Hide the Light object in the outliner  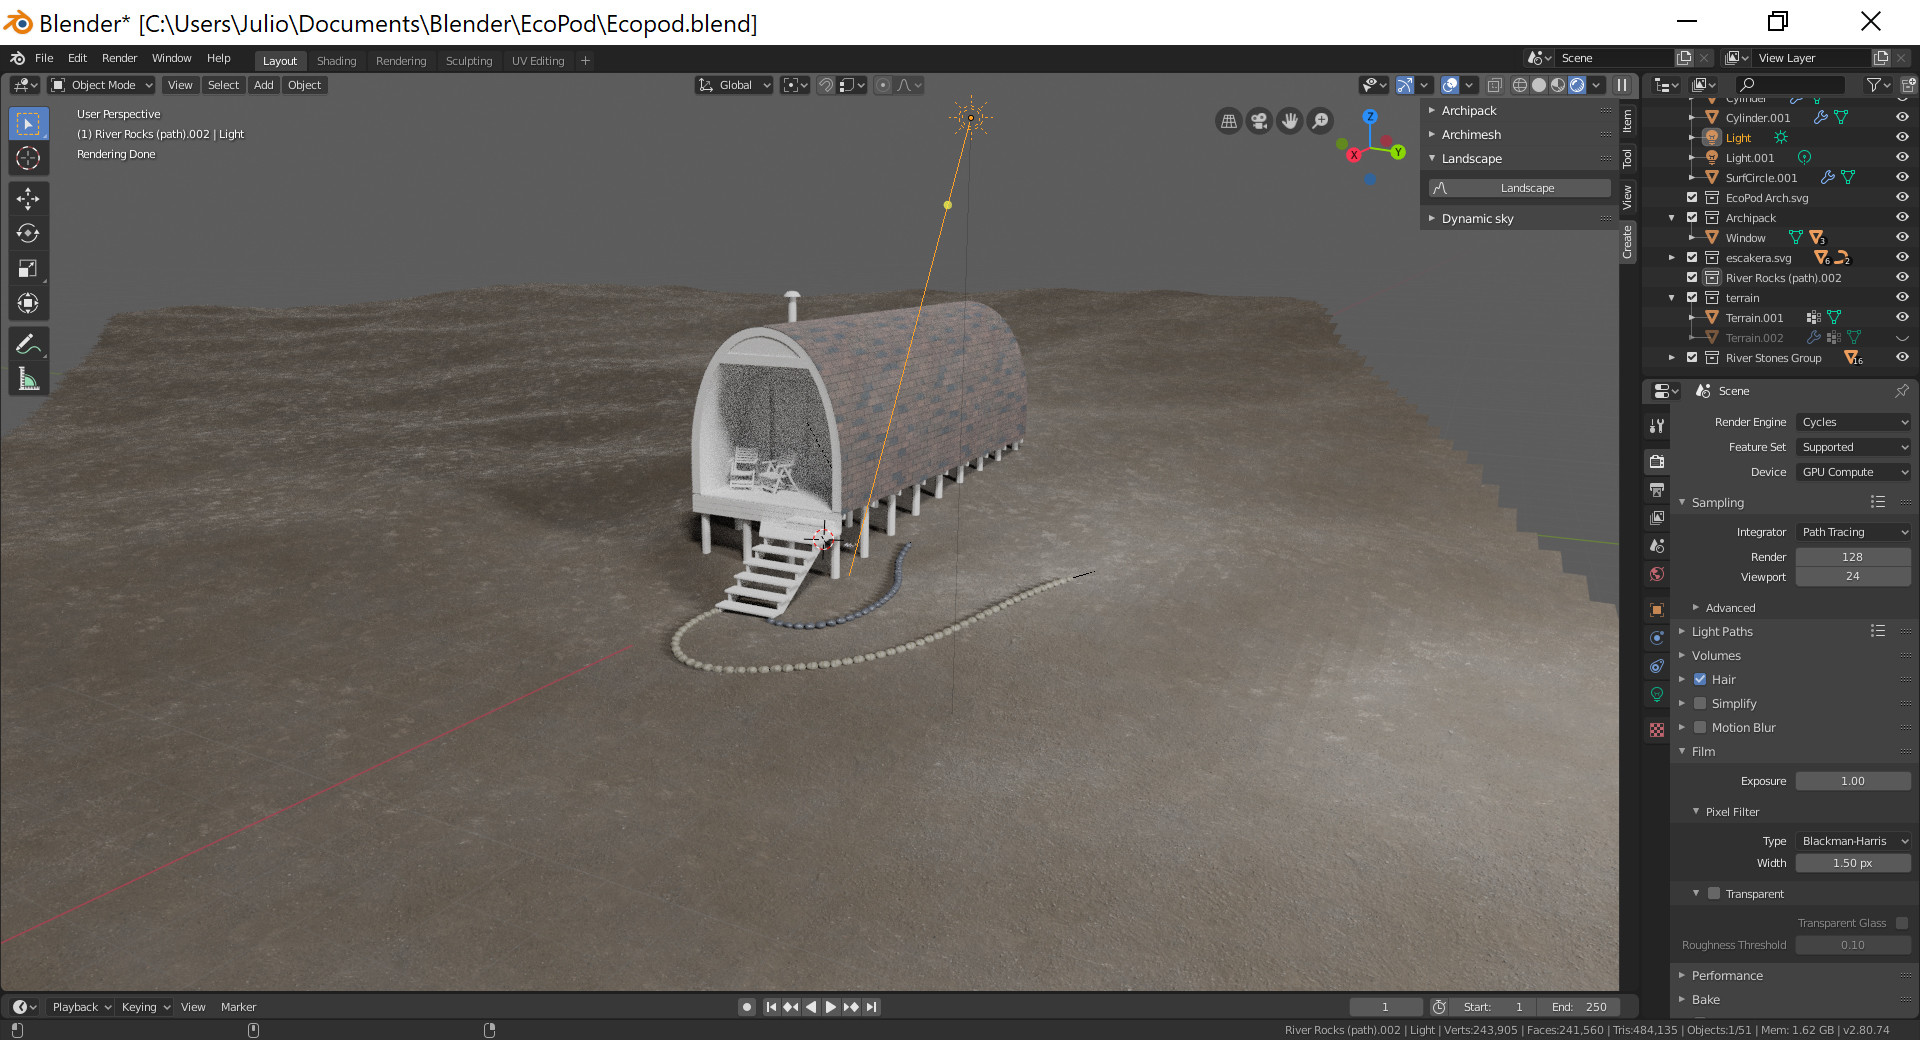pyautogui.click(x=1901, y=137)
